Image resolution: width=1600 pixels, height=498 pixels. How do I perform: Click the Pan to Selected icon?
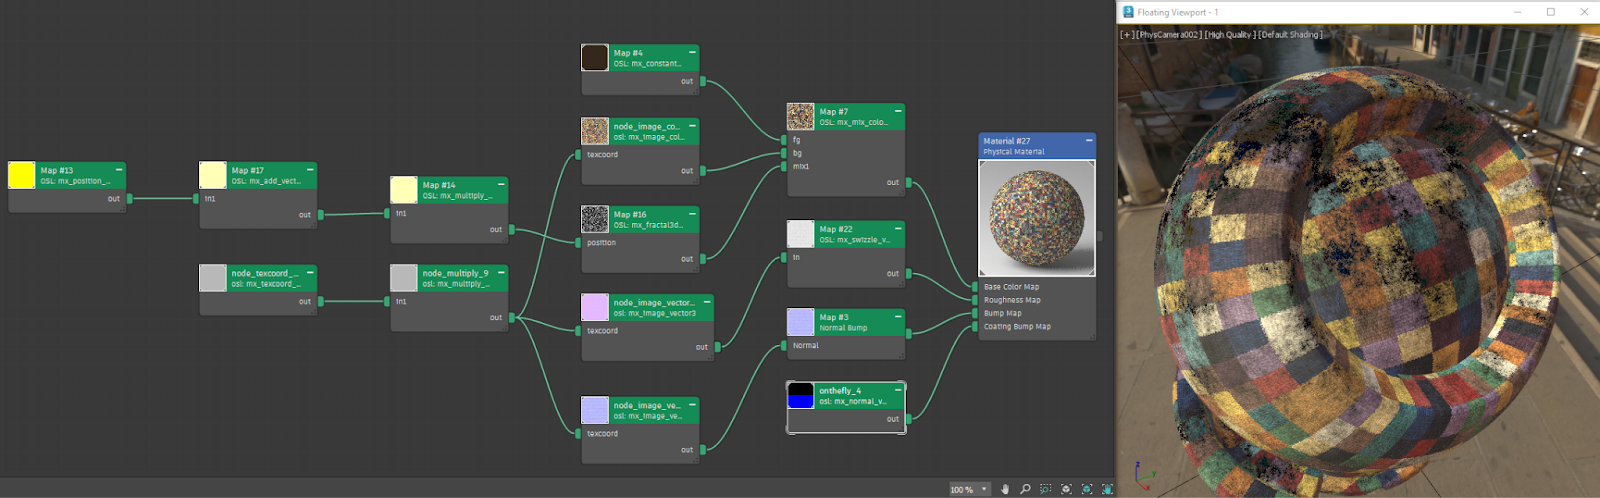pos(1107,489)
